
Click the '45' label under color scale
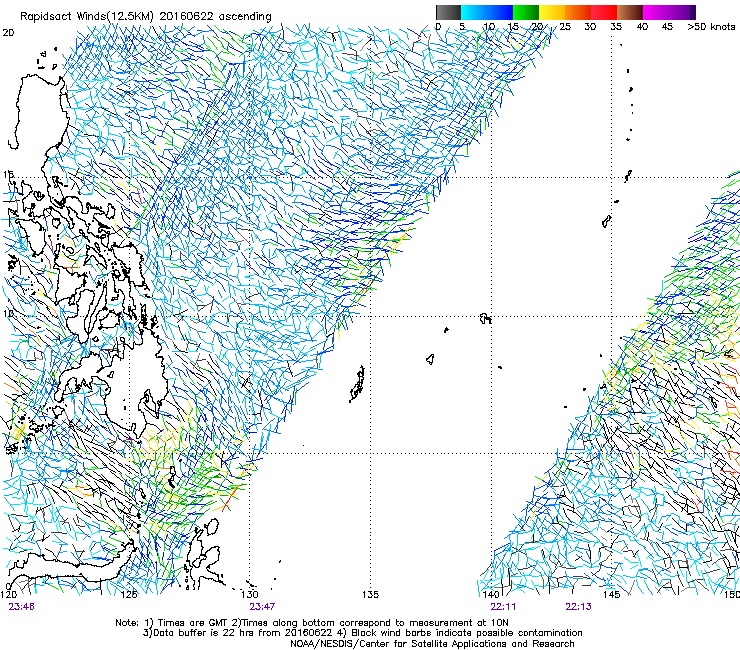[x=667, y=27]
